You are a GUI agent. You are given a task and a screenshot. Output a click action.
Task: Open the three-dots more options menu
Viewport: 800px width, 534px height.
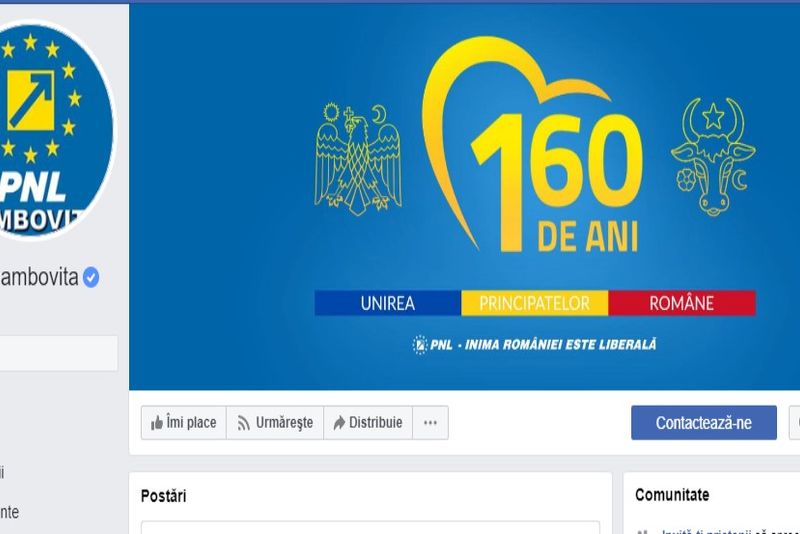click(x=430, y=422)
